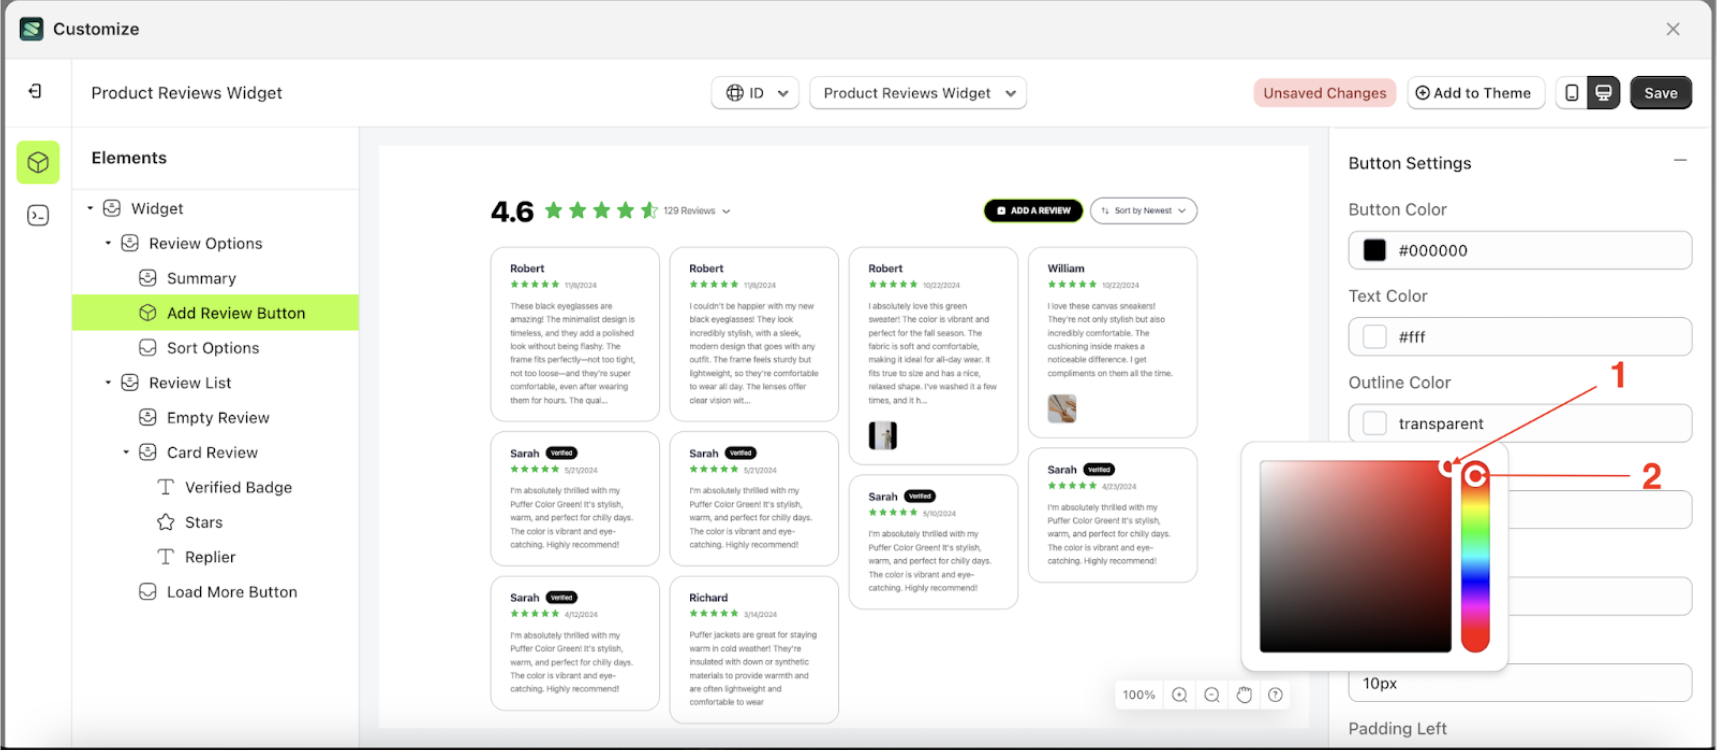Open the code console sidebar icon

pyautogui.click(x=38, y=215)
